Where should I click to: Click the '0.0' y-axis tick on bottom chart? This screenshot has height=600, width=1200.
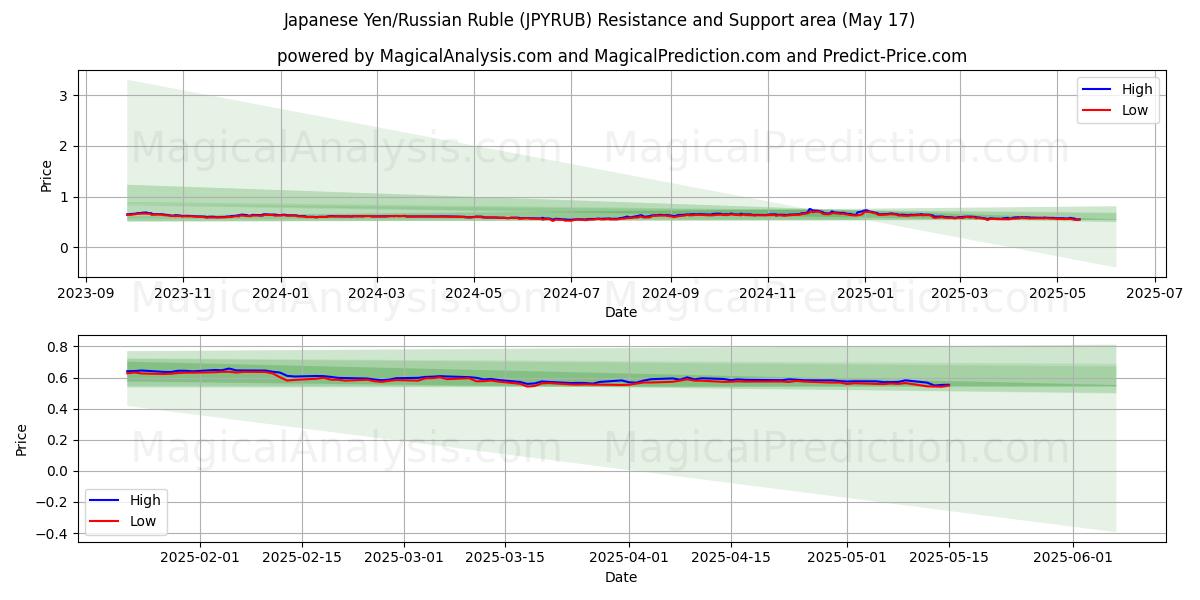point(56,471)
